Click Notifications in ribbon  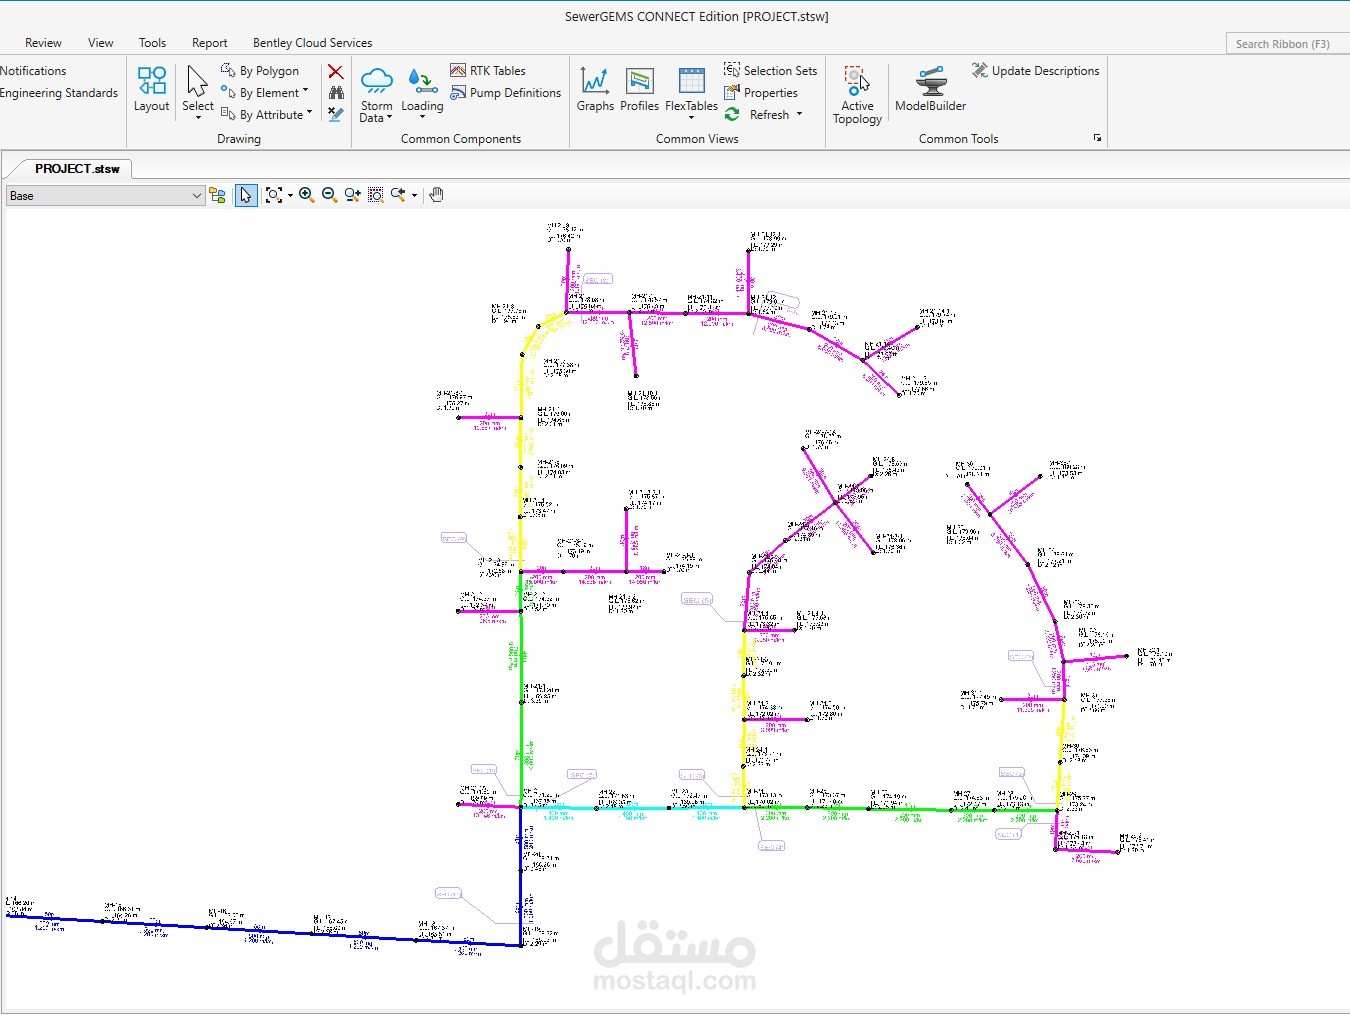(x=33, y=71)
